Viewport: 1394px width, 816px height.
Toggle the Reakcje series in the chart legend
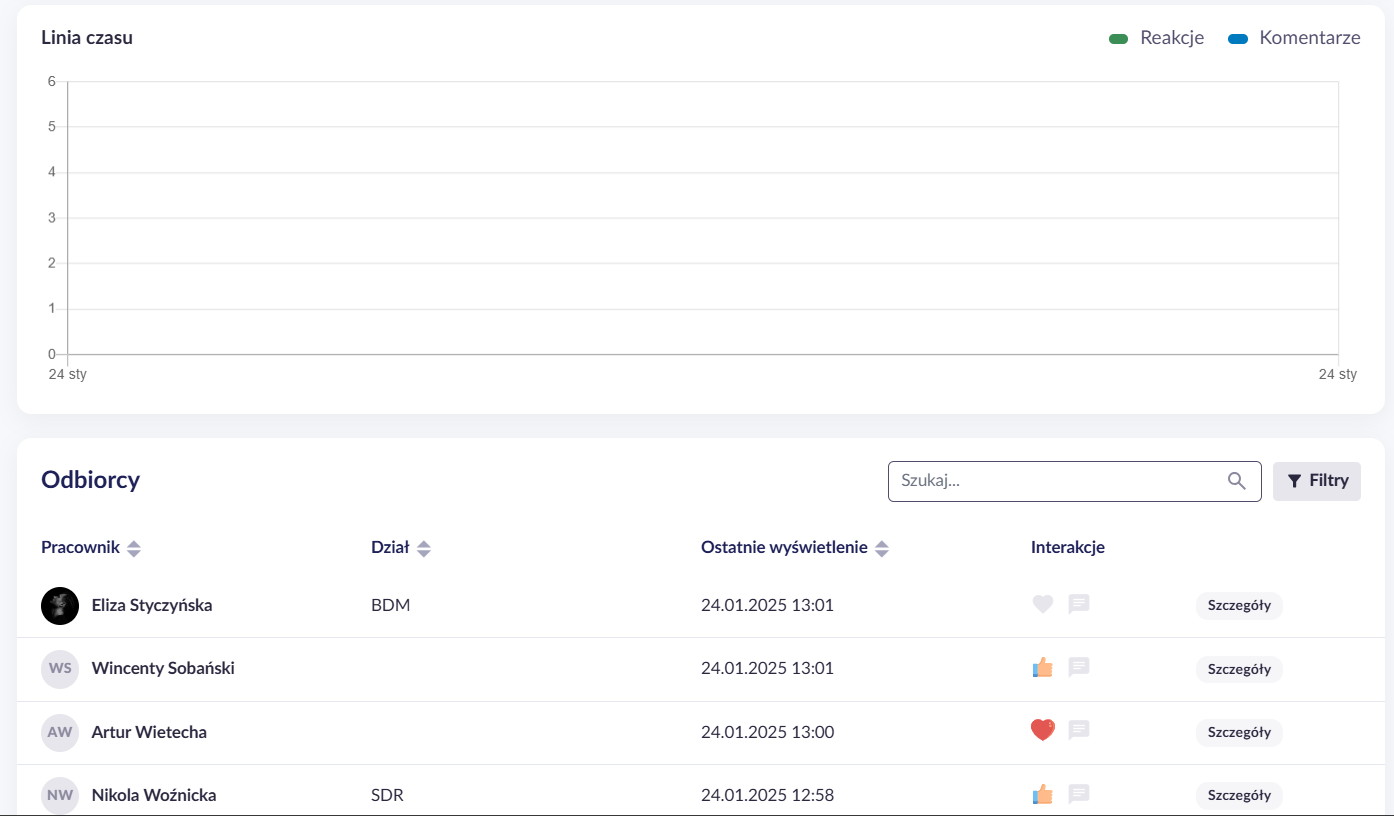[x=1156, y=38]
